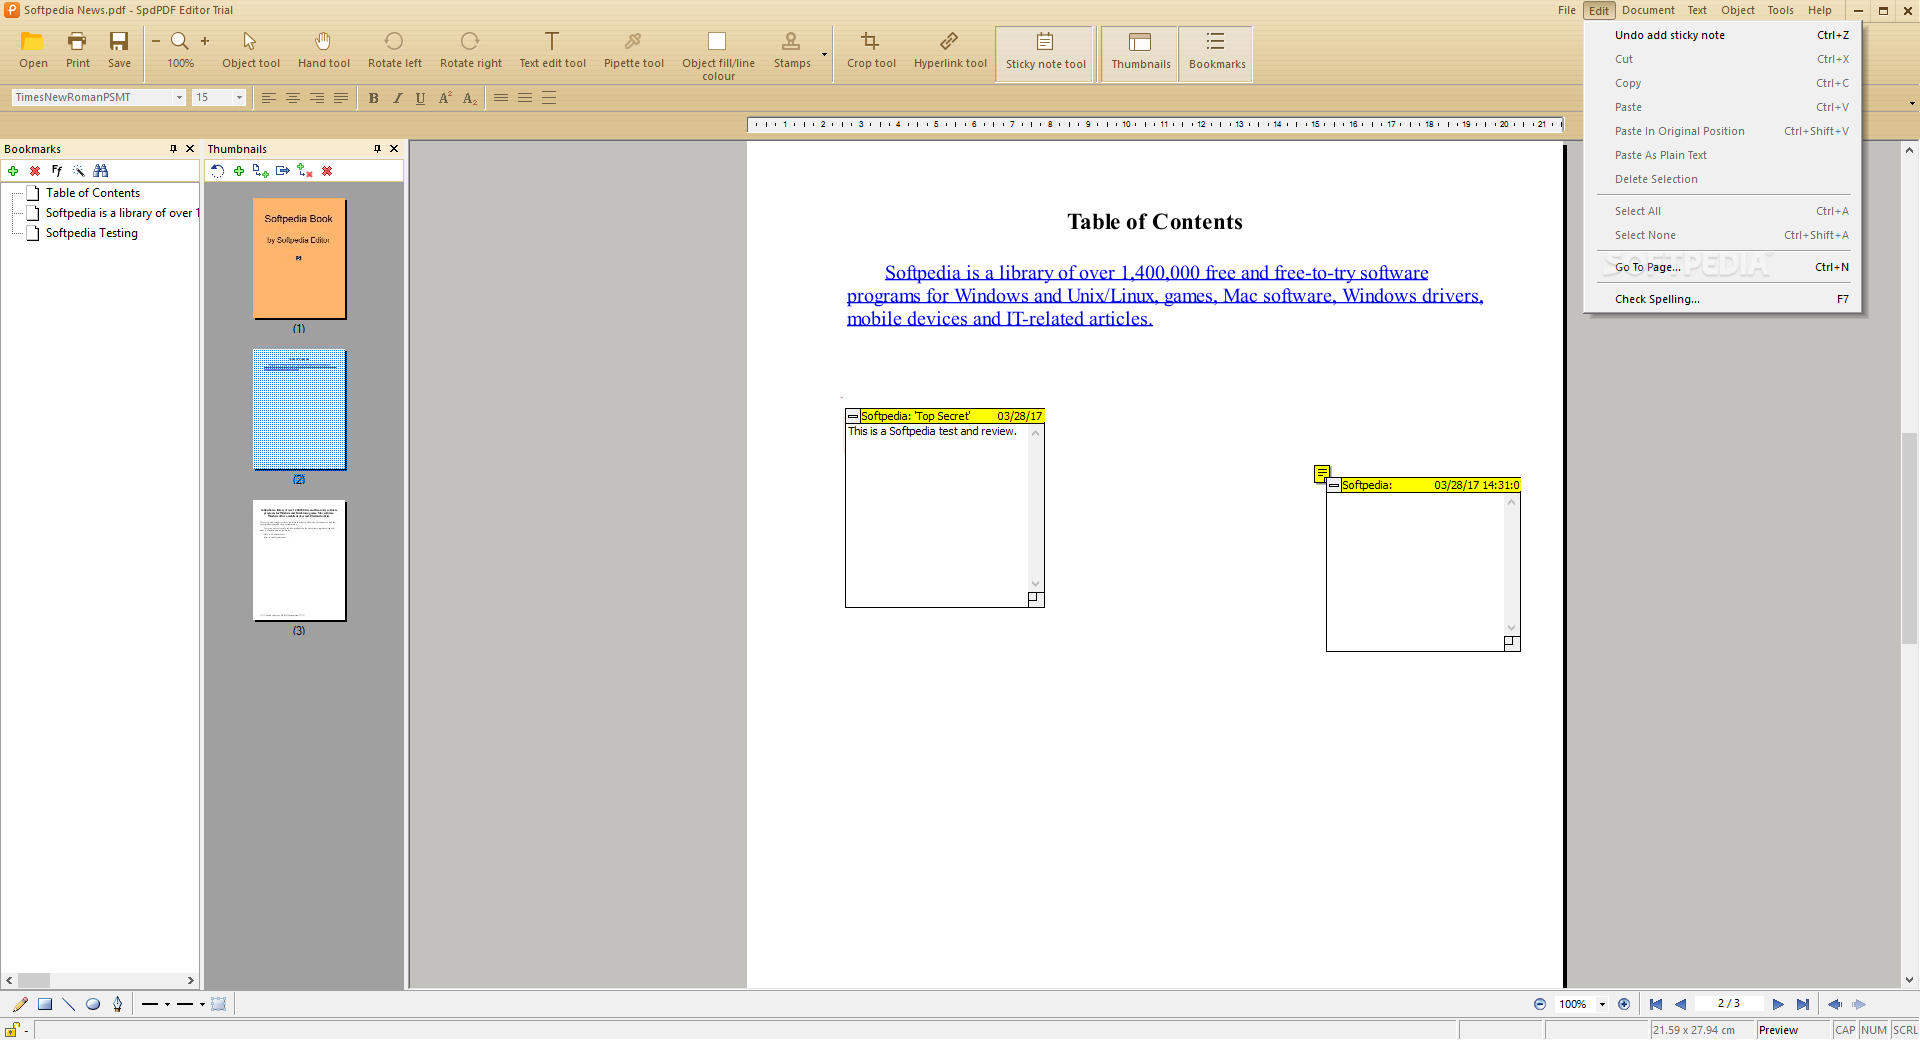Toggle Bold formatting
Screen dimensions: 1920x1040
tap(373, 98)
